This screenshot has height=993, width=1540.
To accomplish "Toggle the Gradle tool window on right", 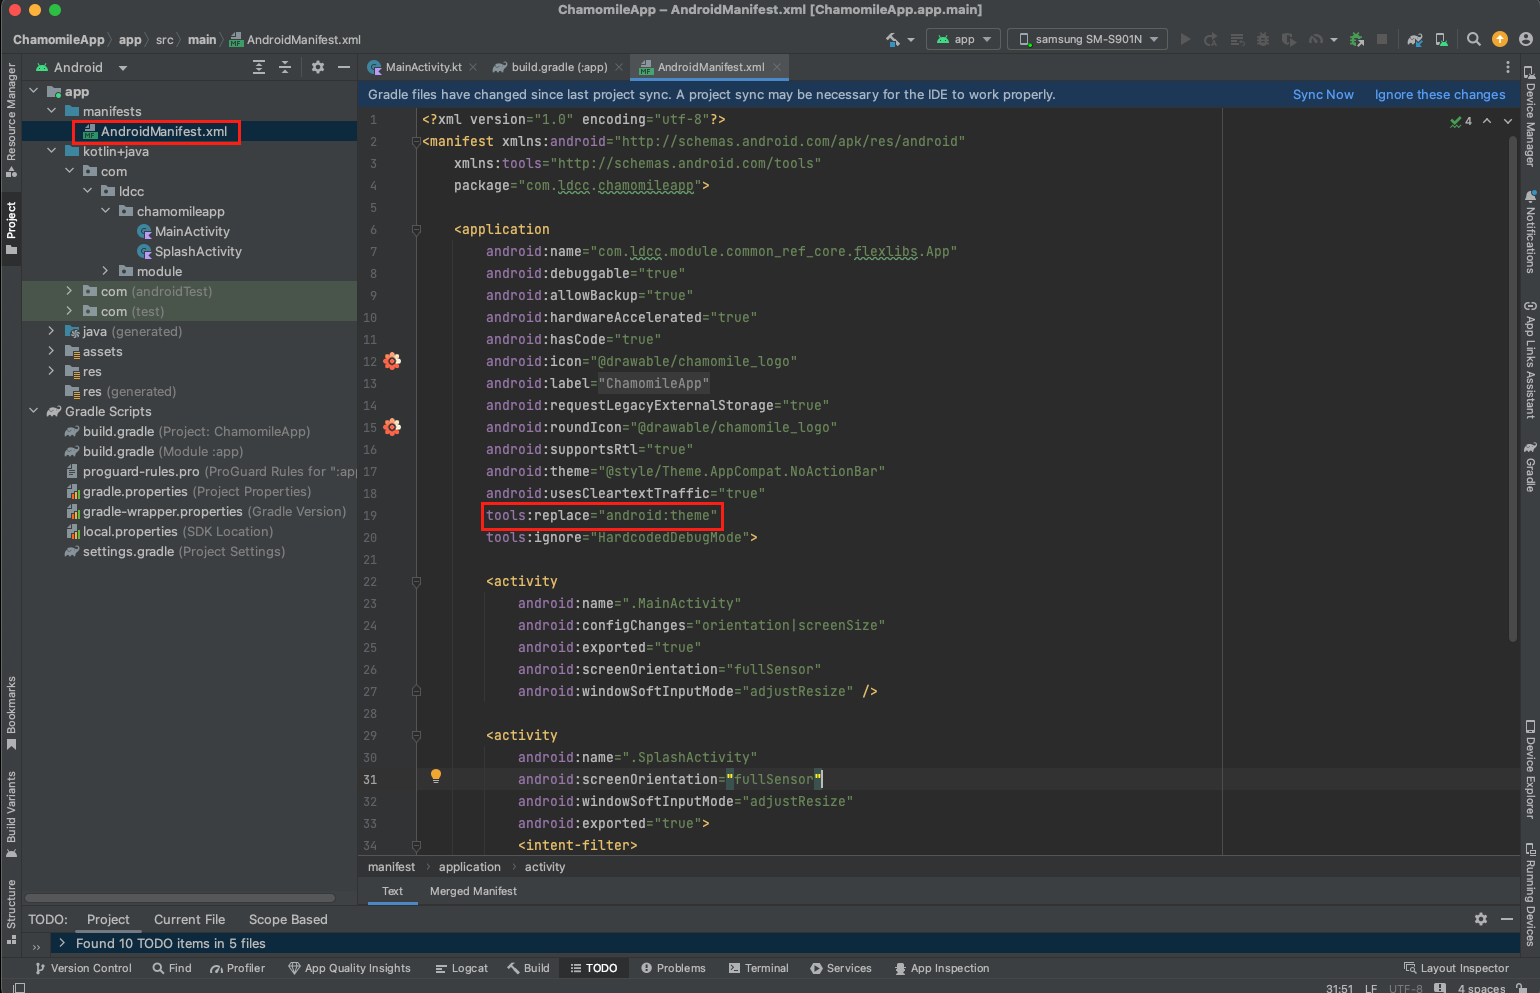I will [x=1529, y=468].
